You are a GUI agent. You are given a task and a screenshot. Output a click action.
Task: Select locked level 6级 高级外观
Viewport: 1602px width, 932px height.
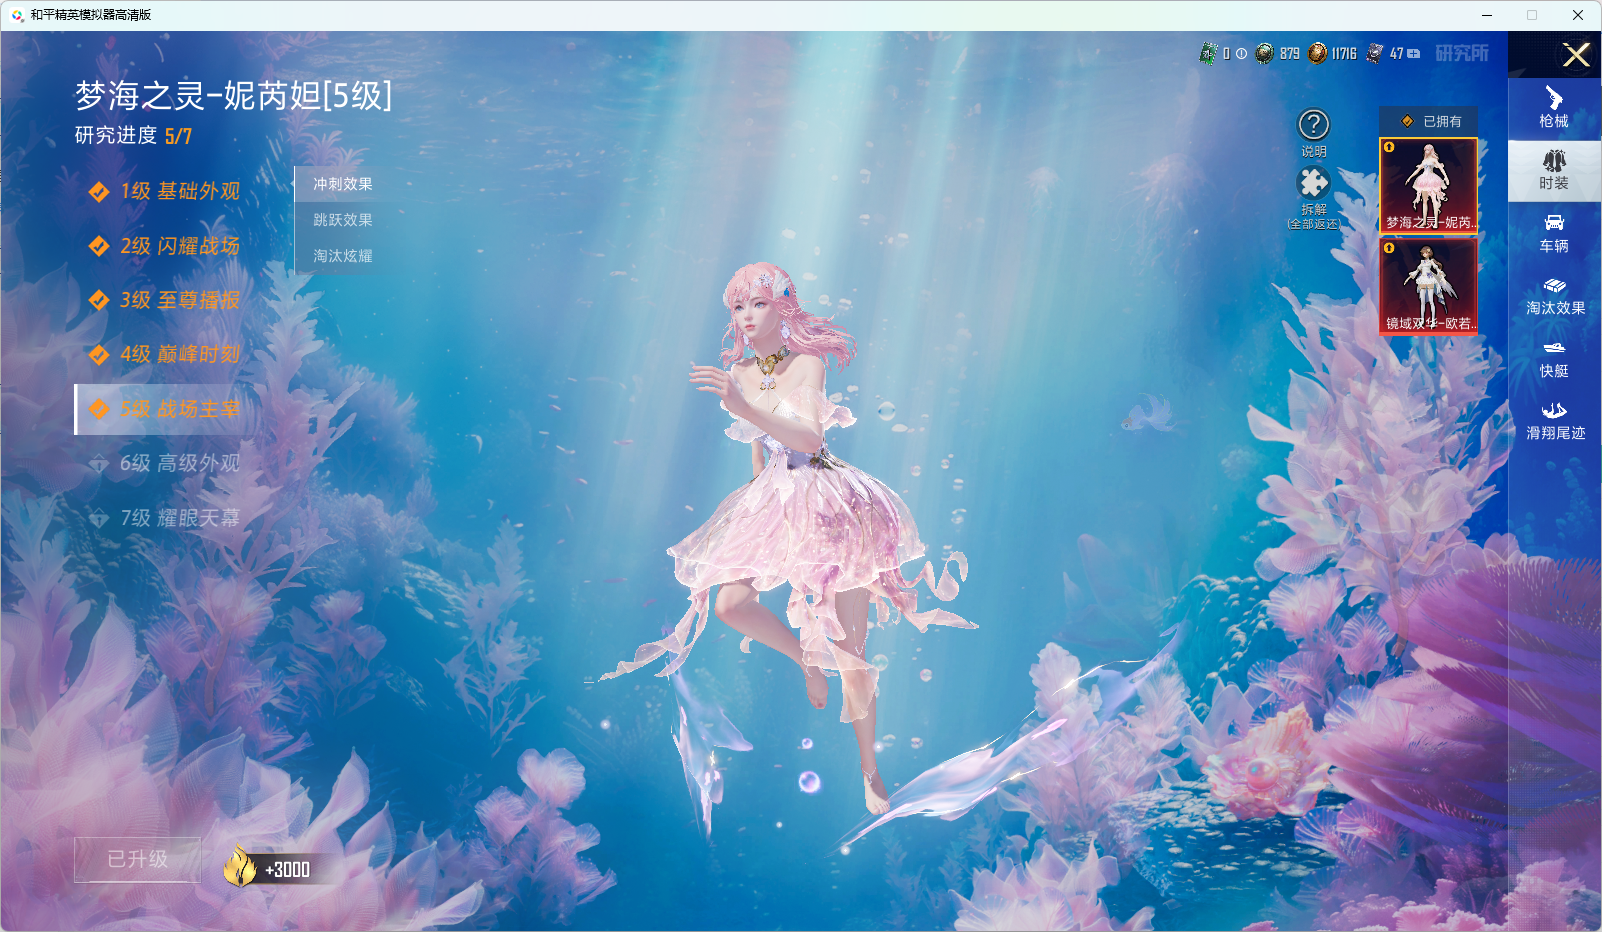165,463
